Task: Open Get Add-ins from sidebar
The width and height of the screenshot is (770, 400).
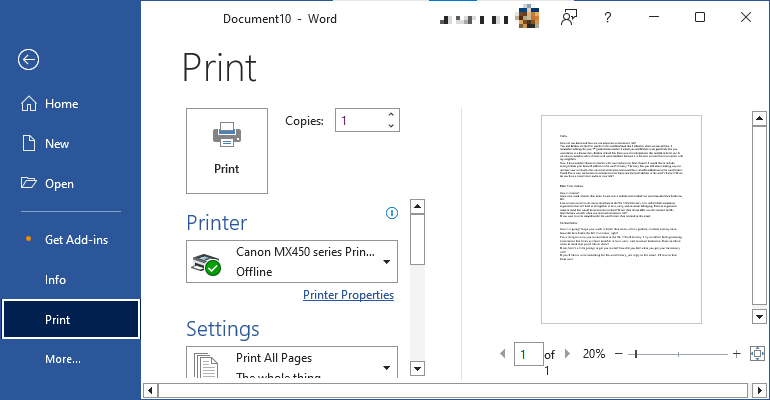Action: (x=77, y=240)
